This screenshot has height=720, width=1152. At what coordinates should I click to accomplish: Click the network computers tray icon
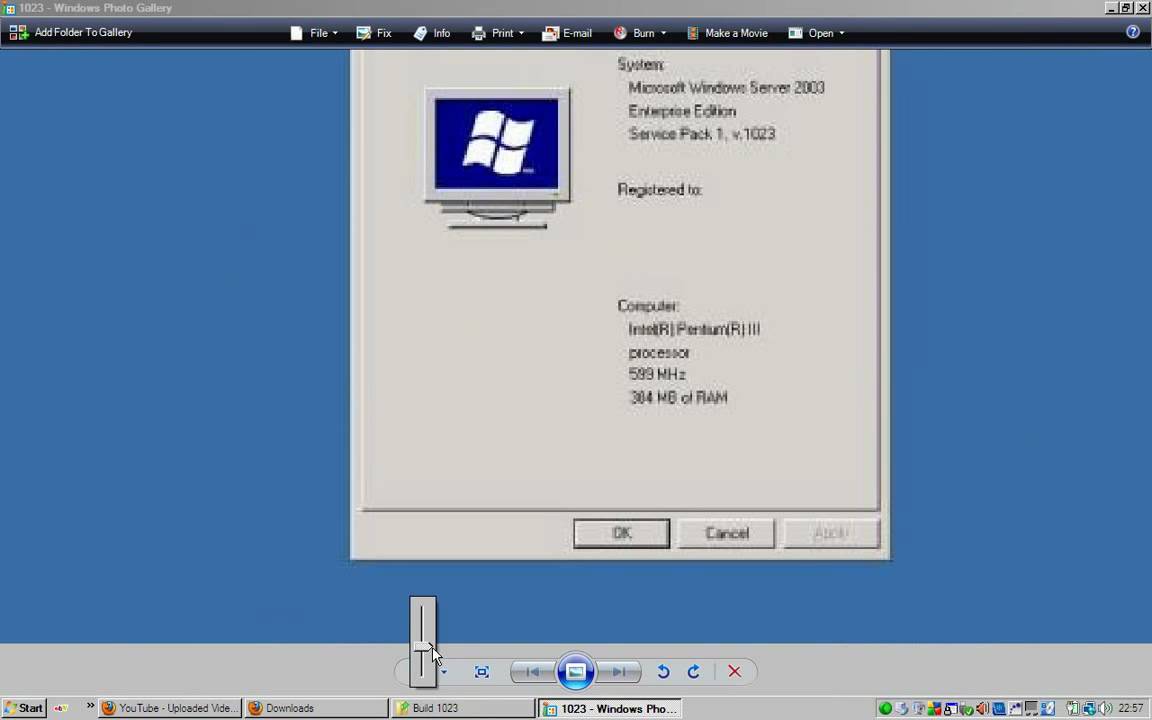point(1090,708)
